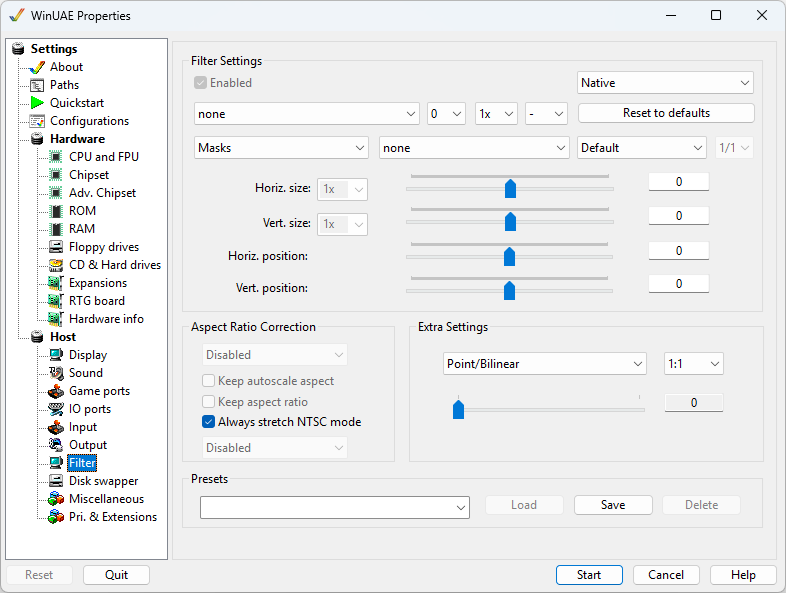The height and width of the screenshot is (593, 786).
Task: Open the Display settings page label
Action: (88, 355)
